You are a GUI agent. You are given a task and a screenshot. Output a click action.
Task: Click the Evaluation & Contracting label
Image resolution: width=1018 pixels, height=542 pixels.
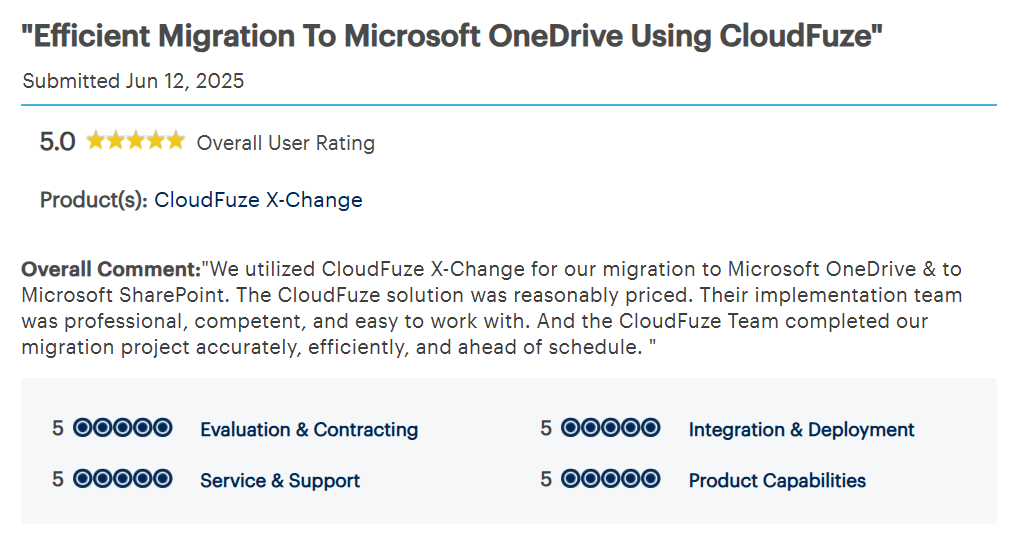[x=309, y=430]
